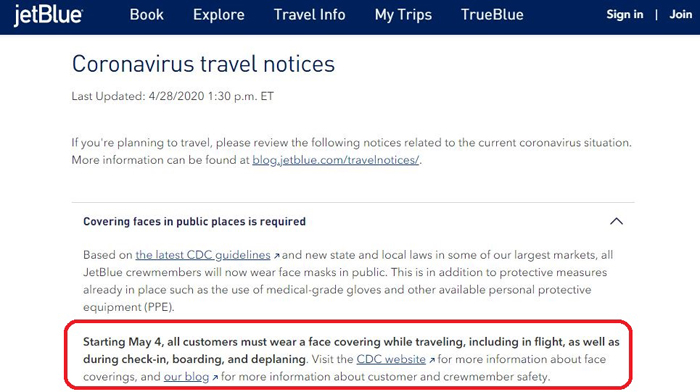The width and height of the screenshot is (700, 392).
Task: Click external arrow icon beside CDC guidelines
Action: click(276, 256)
